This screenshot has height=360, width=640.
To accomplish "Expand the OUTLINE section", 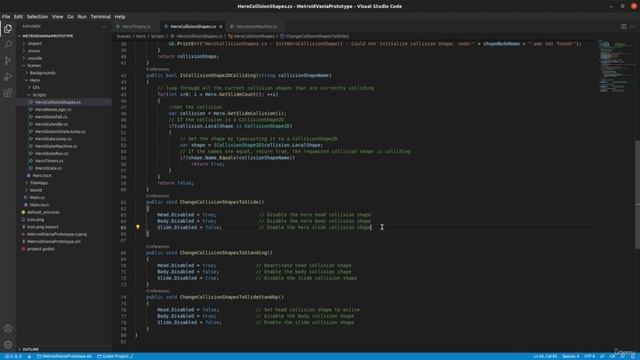I will (31, 349).
